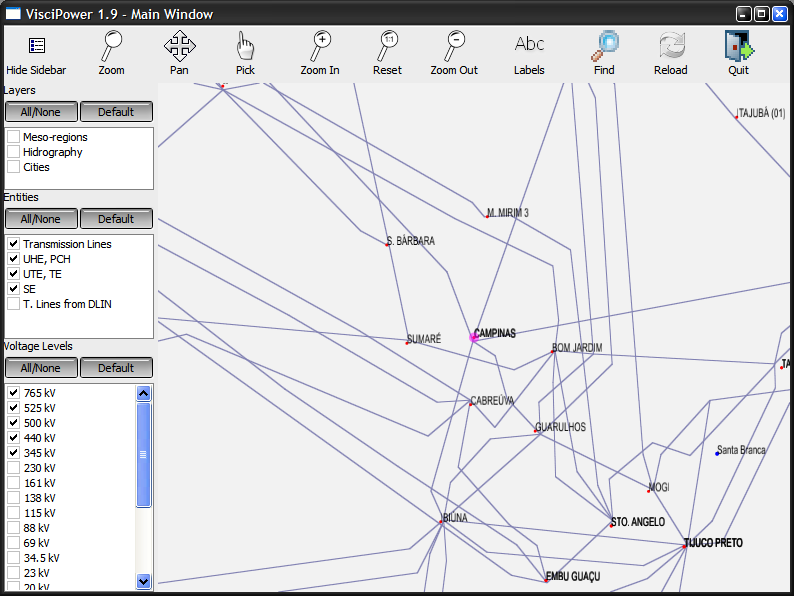
Task: Click the Zoom Out icon
Action: pyautogui.click(x=454, y=46)
